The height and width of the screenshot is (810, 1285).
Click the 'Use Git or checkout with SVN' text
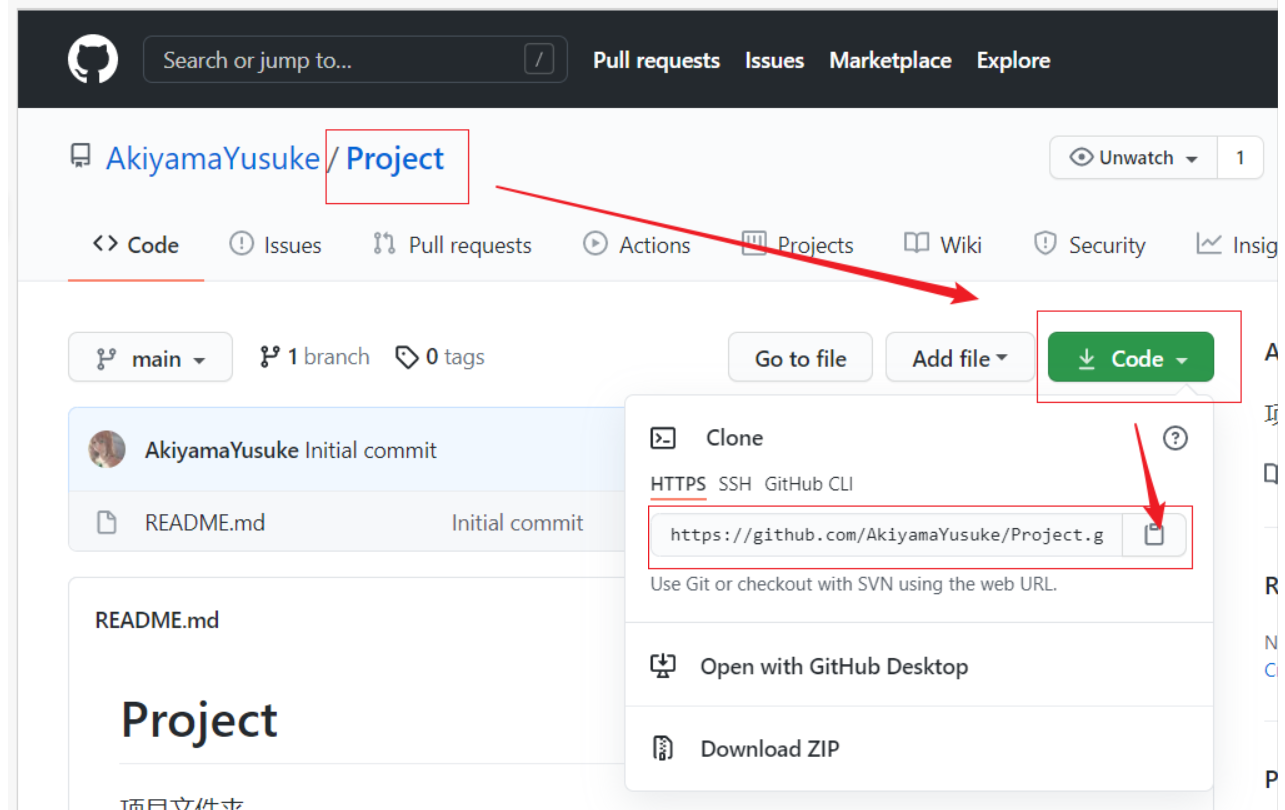point(853,584)
